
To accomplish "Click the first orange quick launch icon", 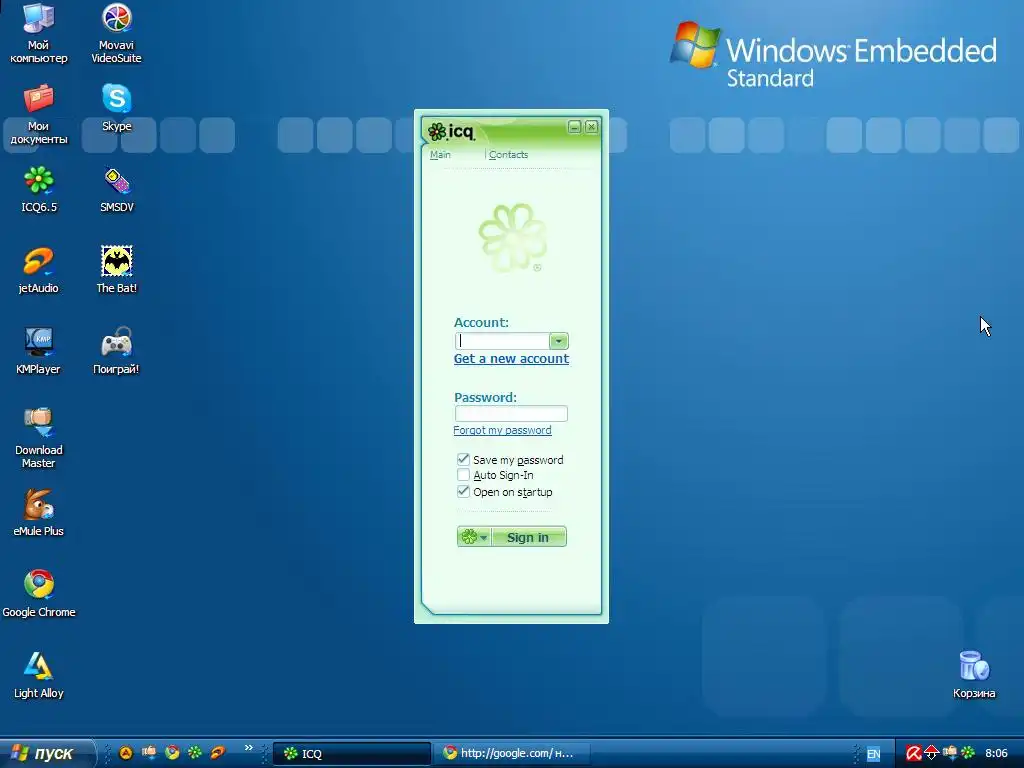I will point(126,753).
